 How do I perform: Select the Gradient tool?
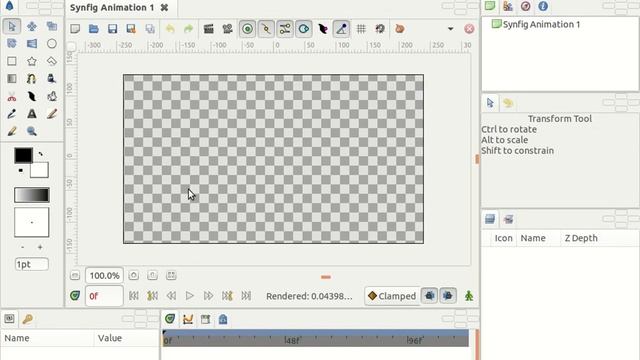click(x=12, y=79)
